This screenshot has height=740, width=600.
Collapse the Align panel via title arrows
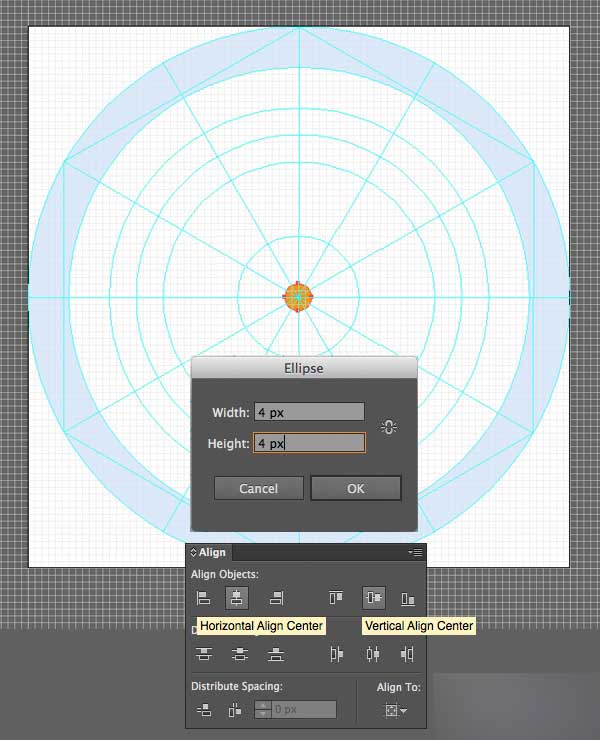(193, 552)
